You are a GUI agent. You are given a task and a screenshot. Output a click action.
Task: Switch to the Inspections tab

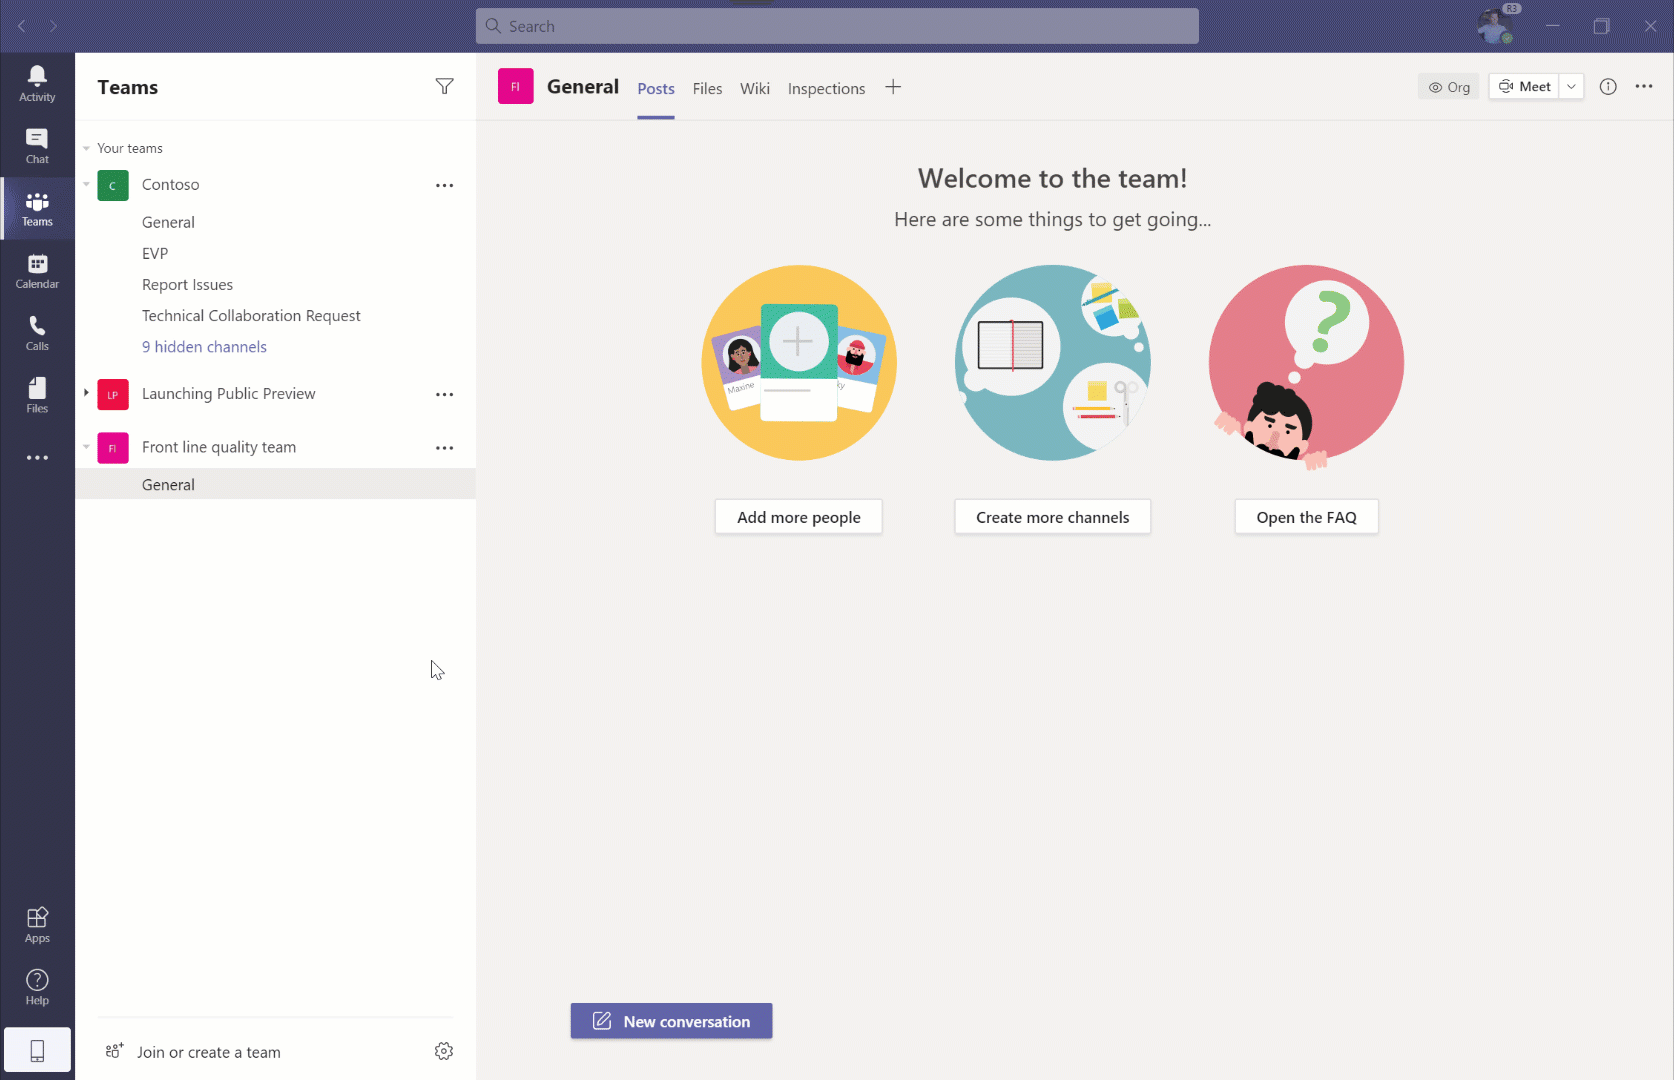[x=826, y=89]
